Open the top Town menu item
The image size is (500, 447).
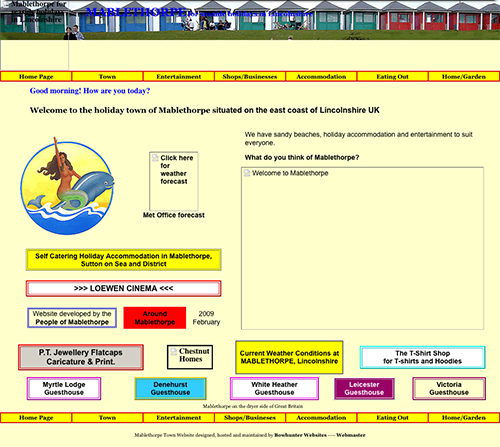point(107,76)
